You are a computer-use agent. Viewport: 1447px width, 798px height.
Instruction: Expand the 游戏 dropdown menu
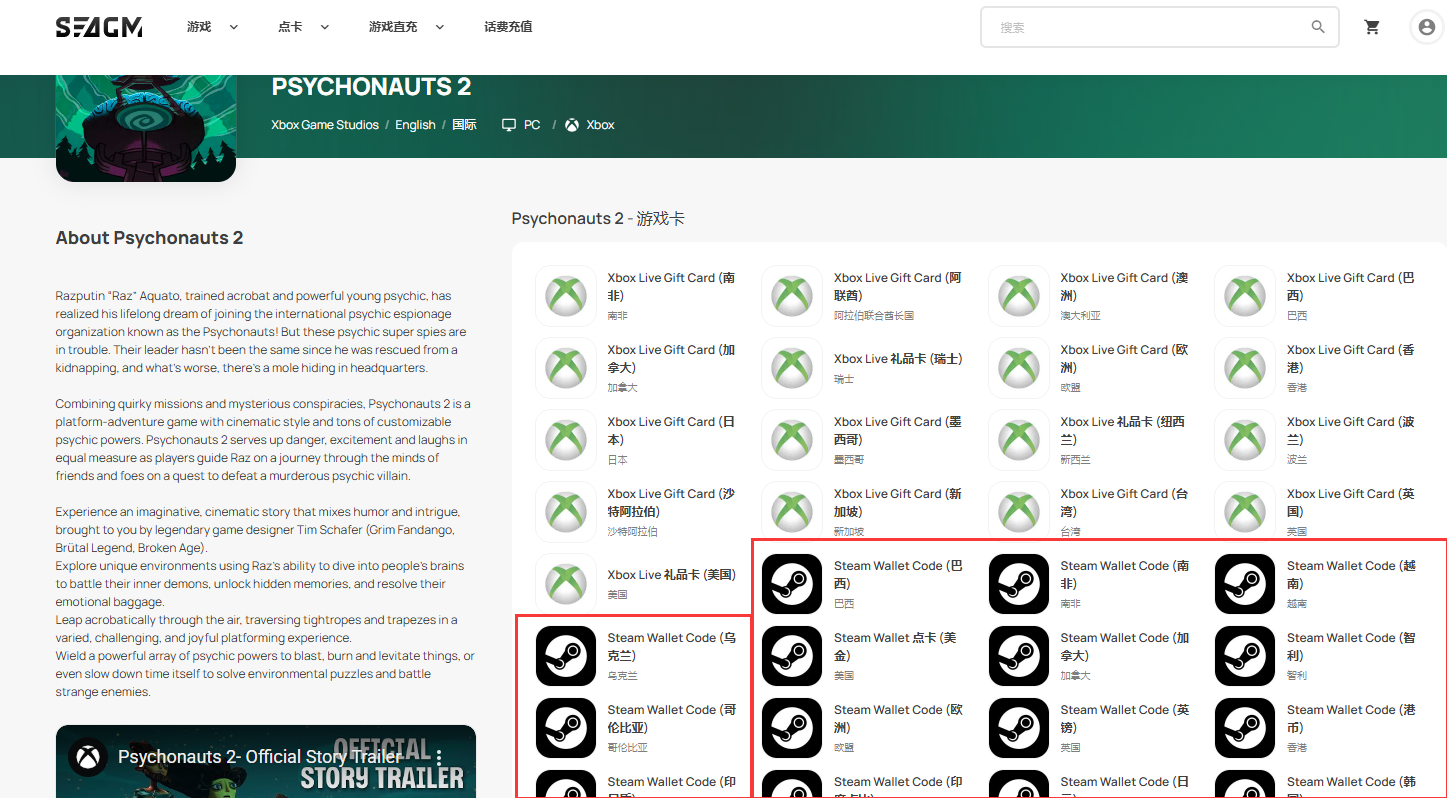212,27
